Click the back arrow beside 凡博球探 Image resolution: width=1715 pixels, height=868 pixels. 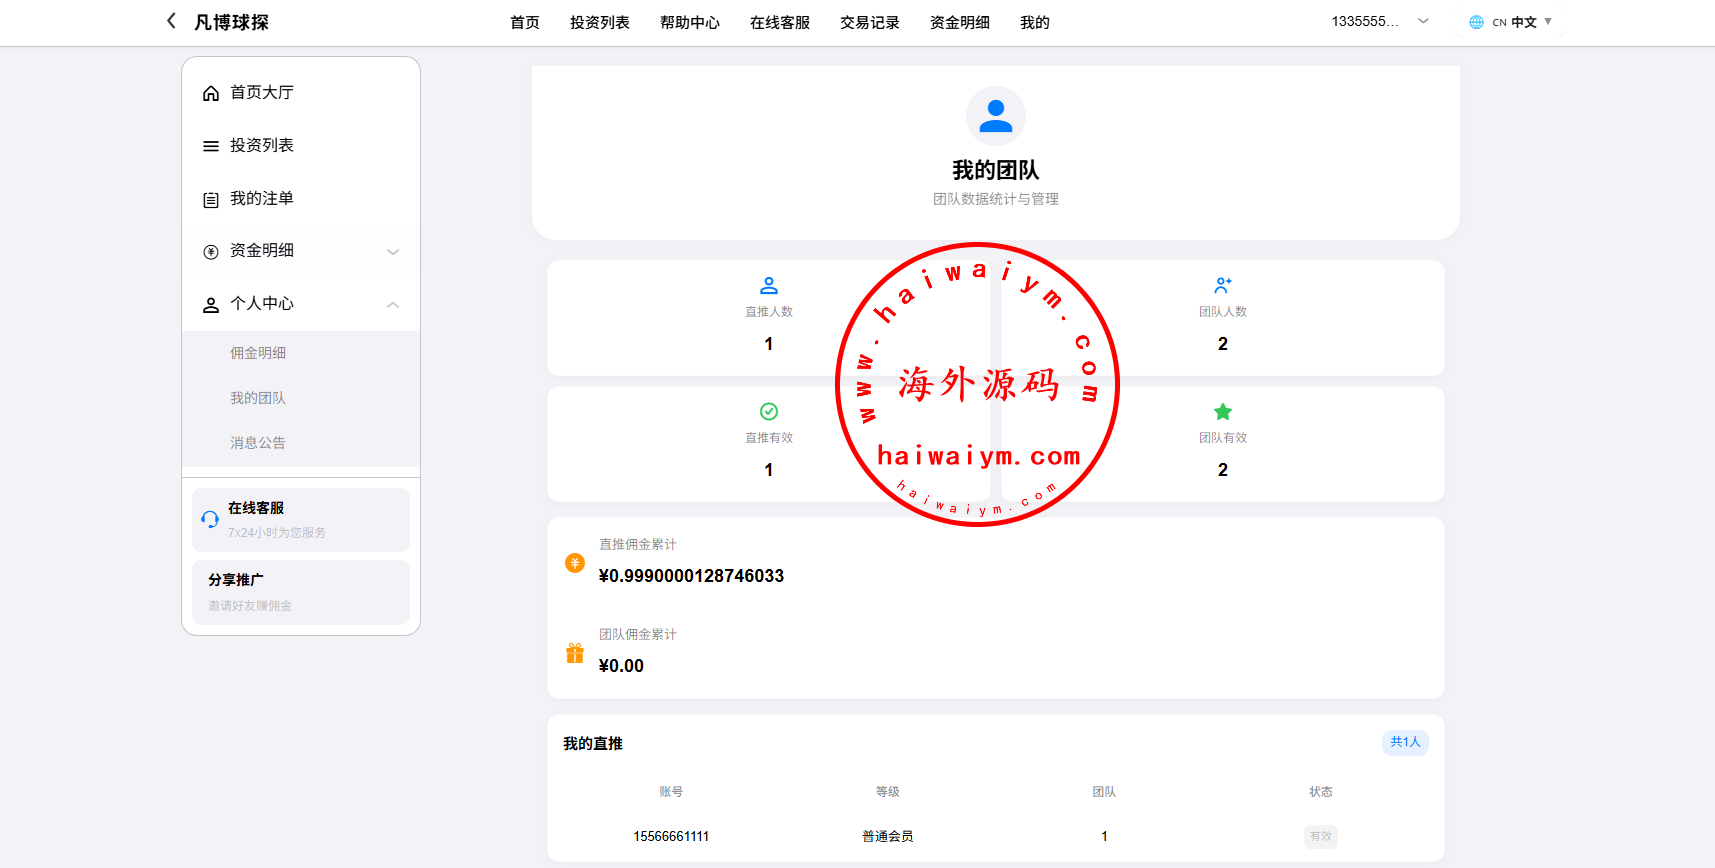[x=171, y=21]
